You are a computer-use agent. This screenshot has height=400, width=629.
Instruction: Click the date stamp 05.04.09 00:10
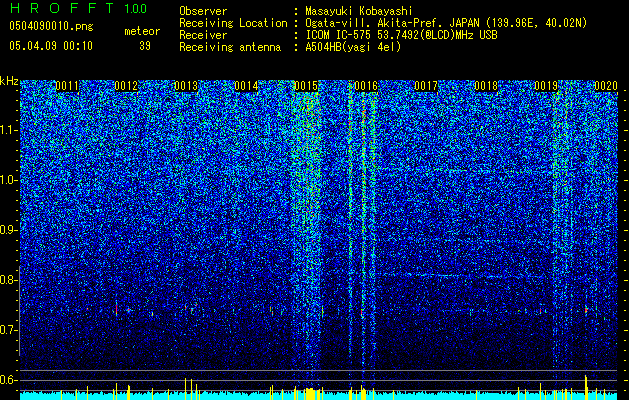pos(51,46)
